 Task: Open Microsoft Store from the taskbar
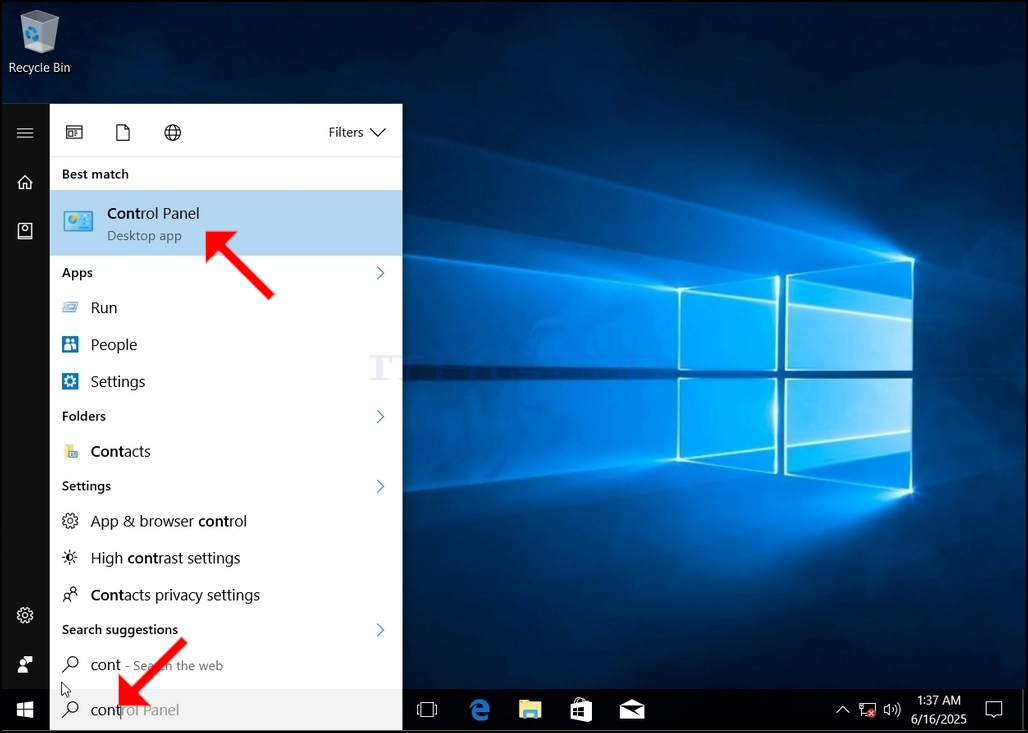click(x=581, y=709)
